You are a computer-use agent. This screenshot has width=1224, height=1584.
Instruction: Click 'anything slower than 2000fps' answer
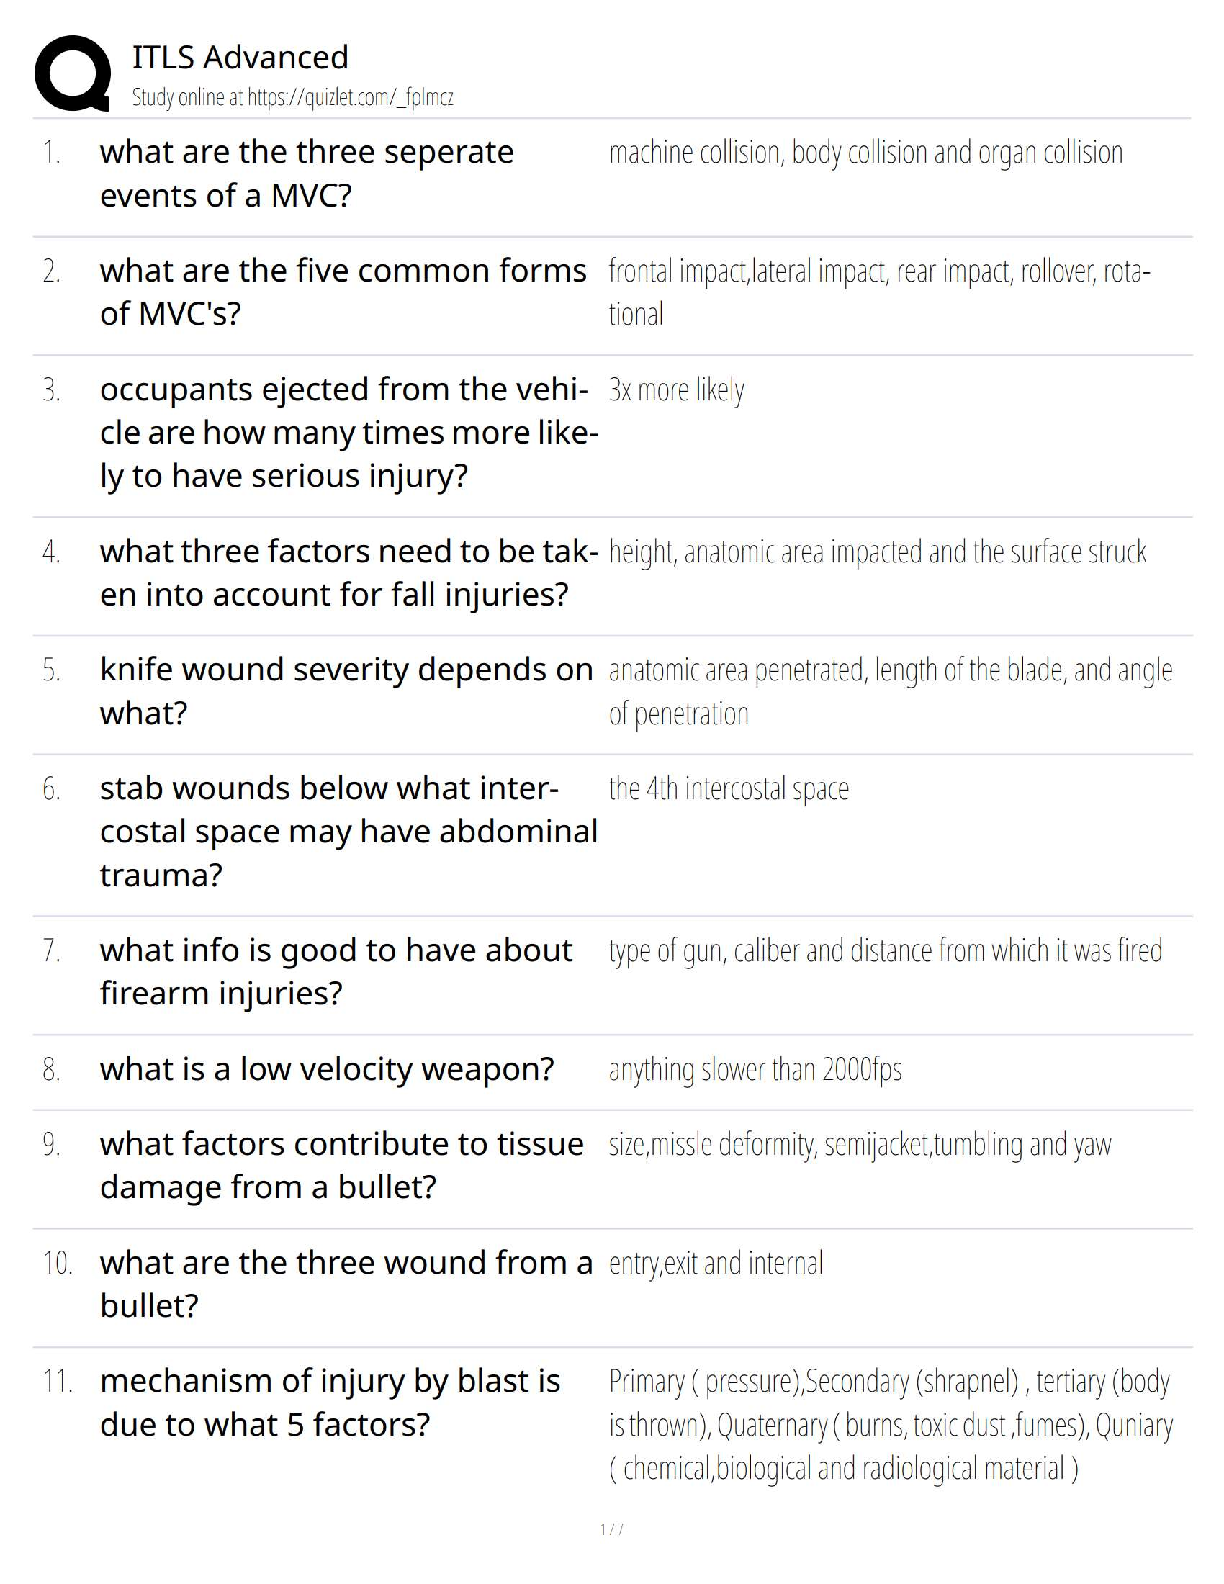755,1070
